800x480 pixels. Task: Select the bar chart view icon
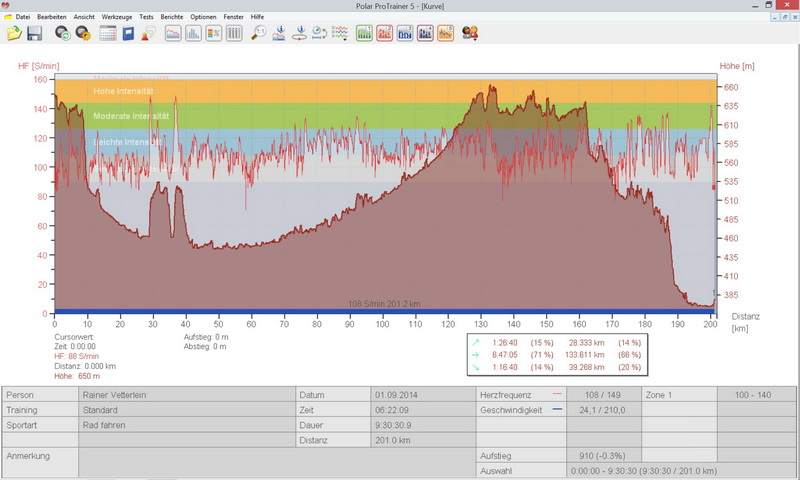[x=193, y=33]
